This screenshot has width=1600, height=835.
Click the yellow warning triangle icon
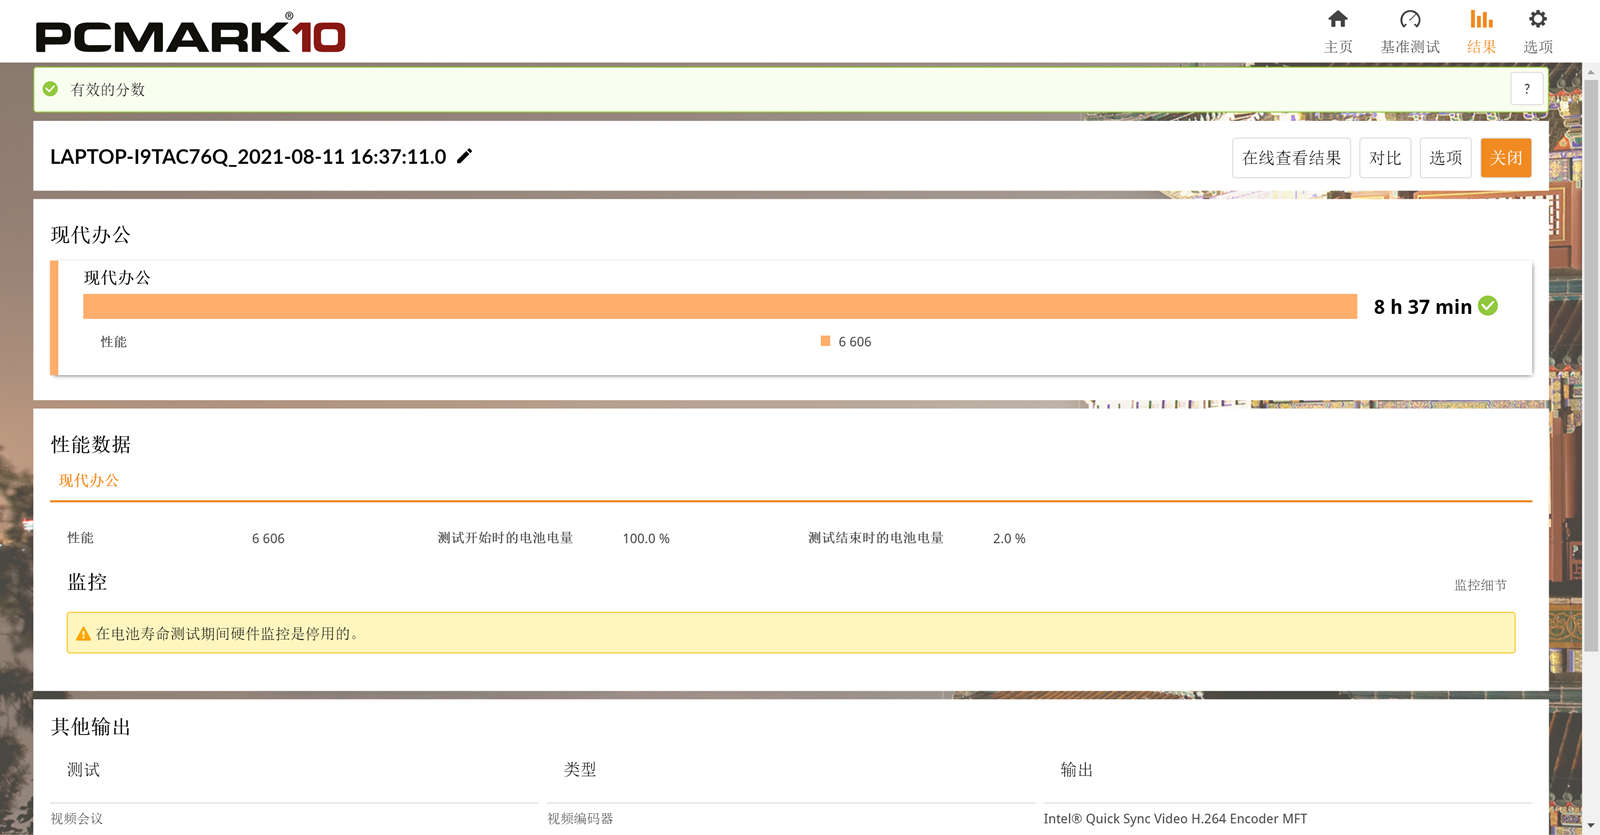pos(84,634)
